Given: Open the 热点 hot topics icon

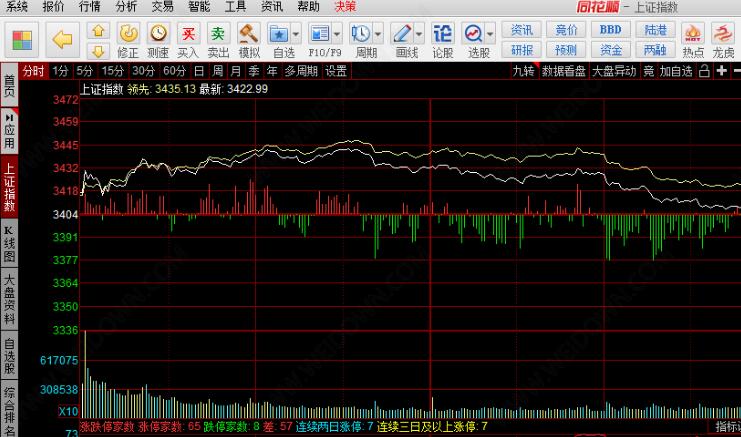Looking at the screenshot, I should [x=693, y=39].
